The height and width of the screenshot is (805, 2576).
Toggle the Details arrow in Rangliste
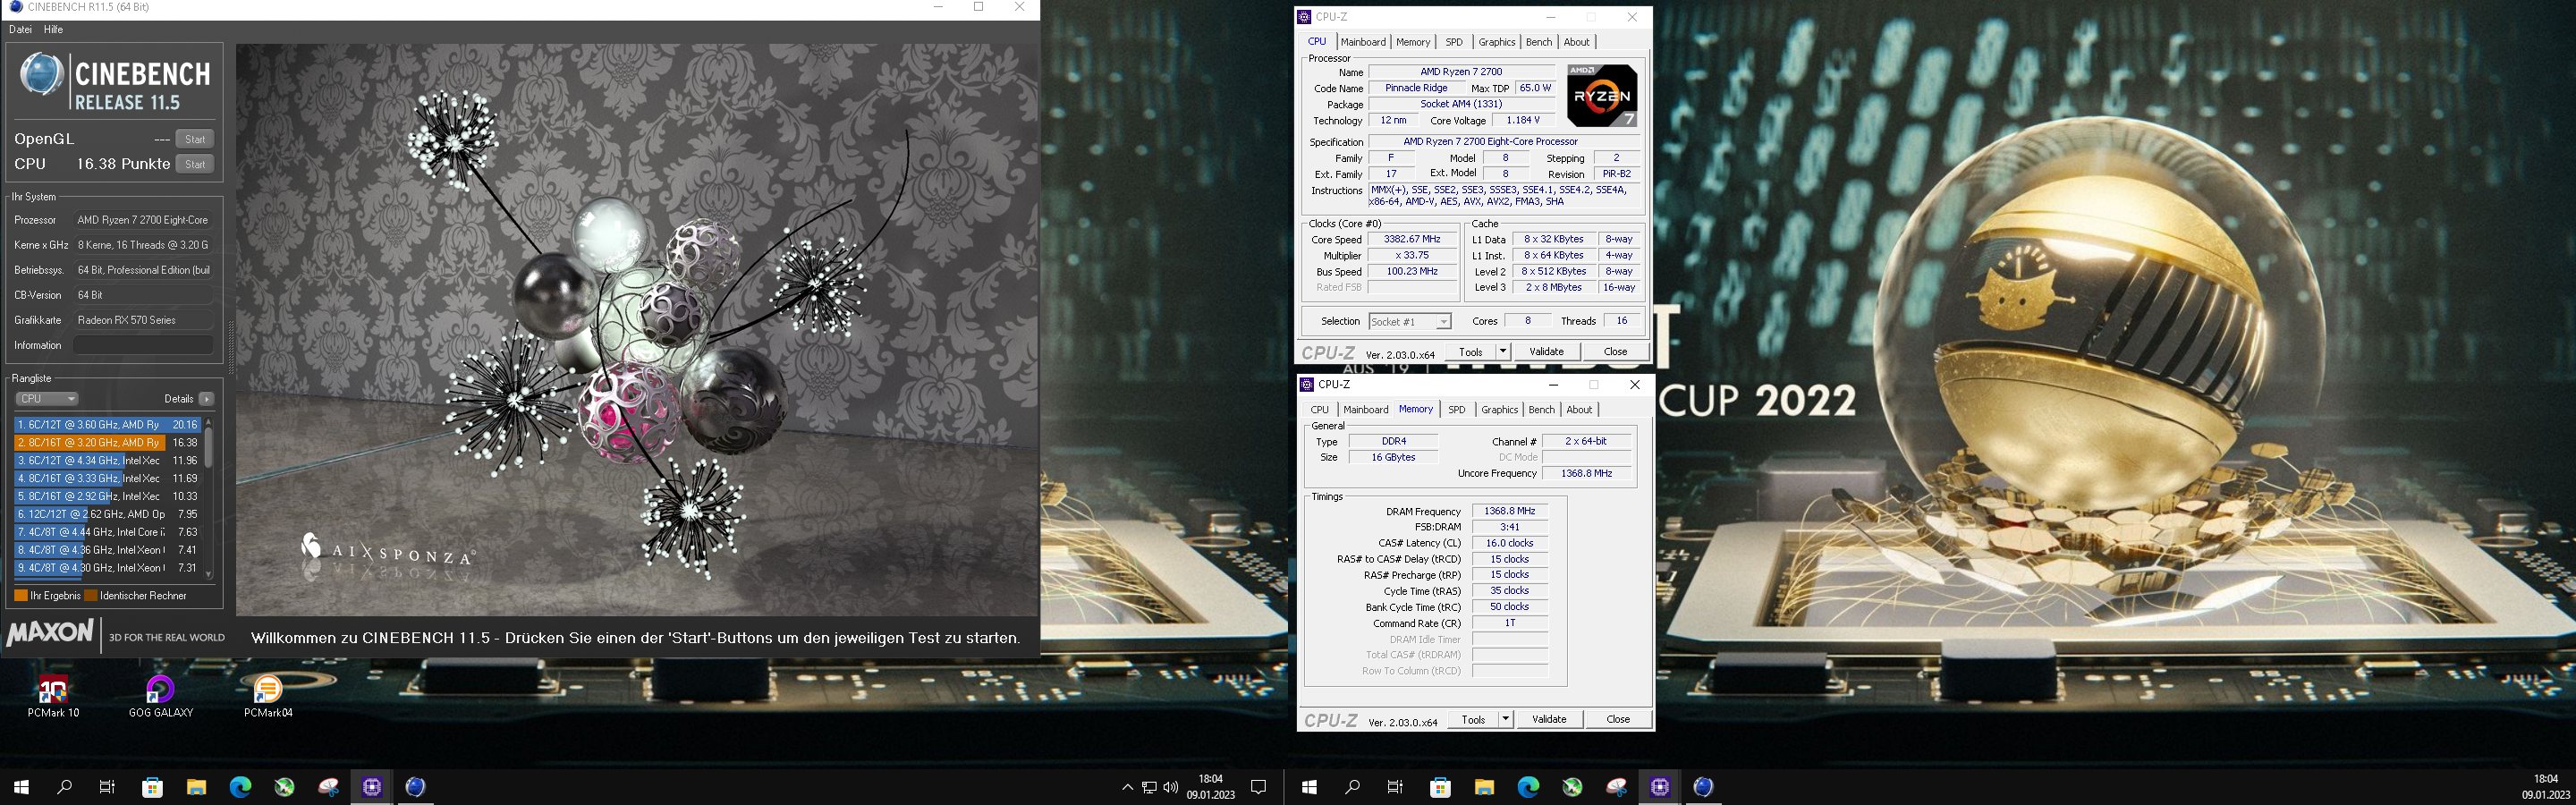206,398
